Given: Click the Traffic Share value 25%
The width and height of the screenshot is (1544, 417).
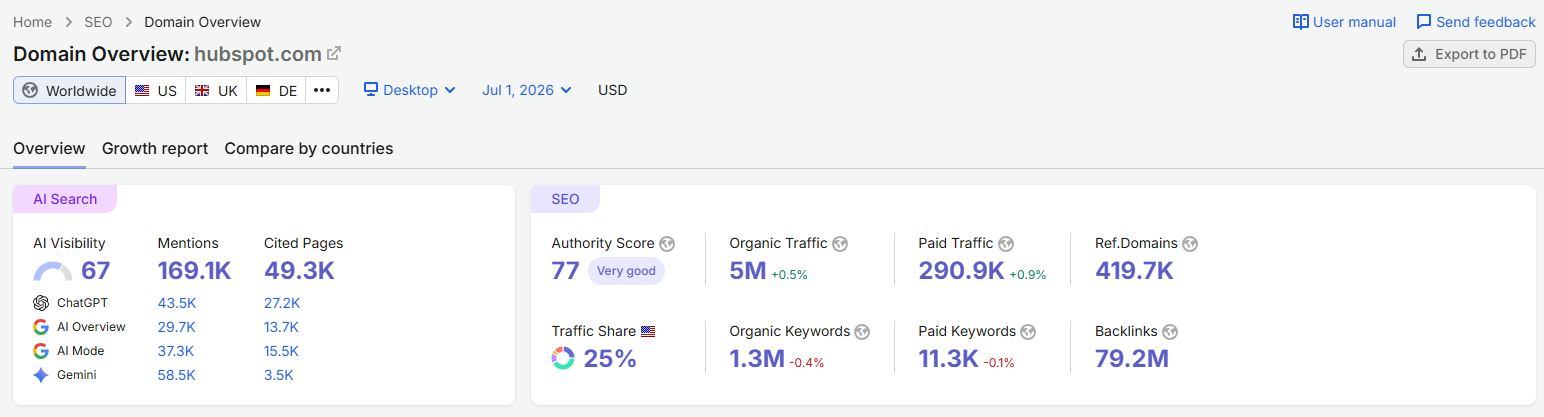Looking at the screenshot, I should tap(610, 358).
